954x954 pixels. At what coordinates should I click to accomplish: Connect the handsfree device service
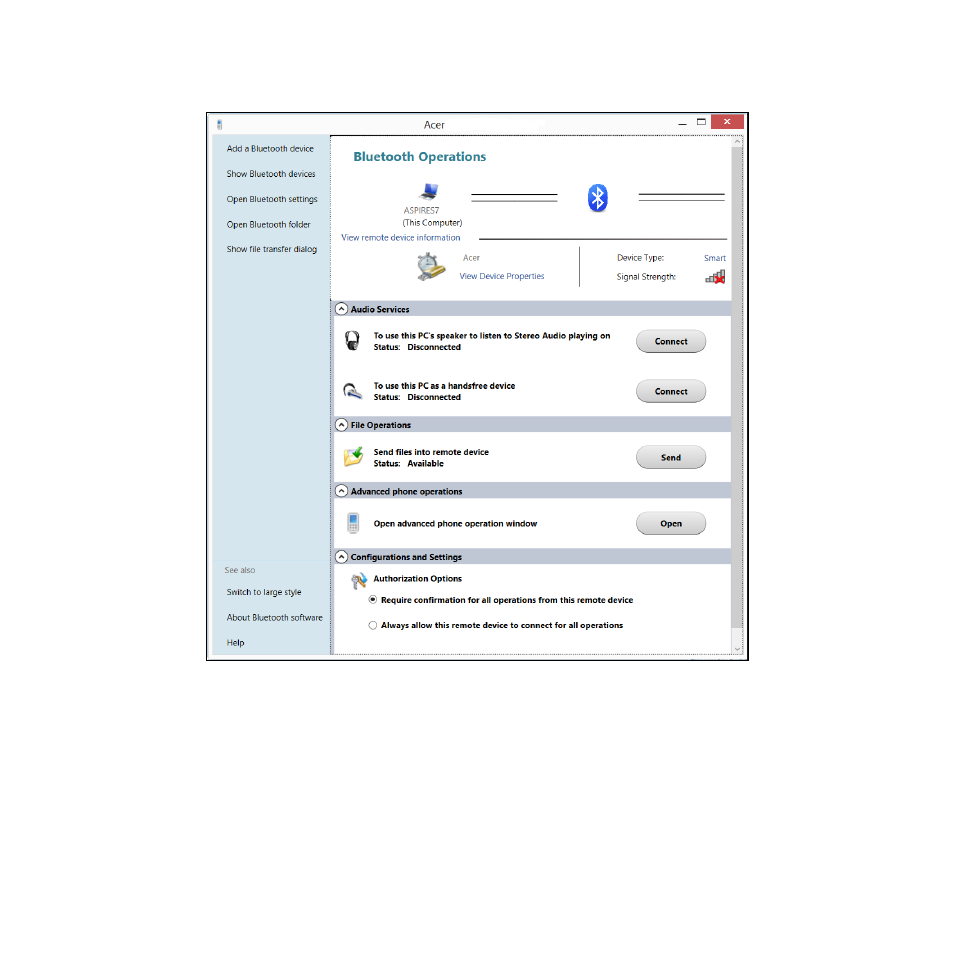671,391
